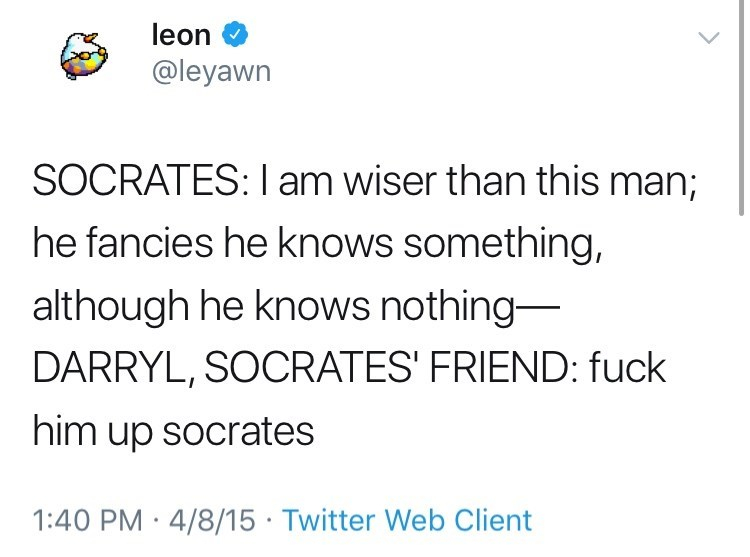Click the word "DARRYL," in the tweet
The image size is (750, 557).
click(117, 369)
